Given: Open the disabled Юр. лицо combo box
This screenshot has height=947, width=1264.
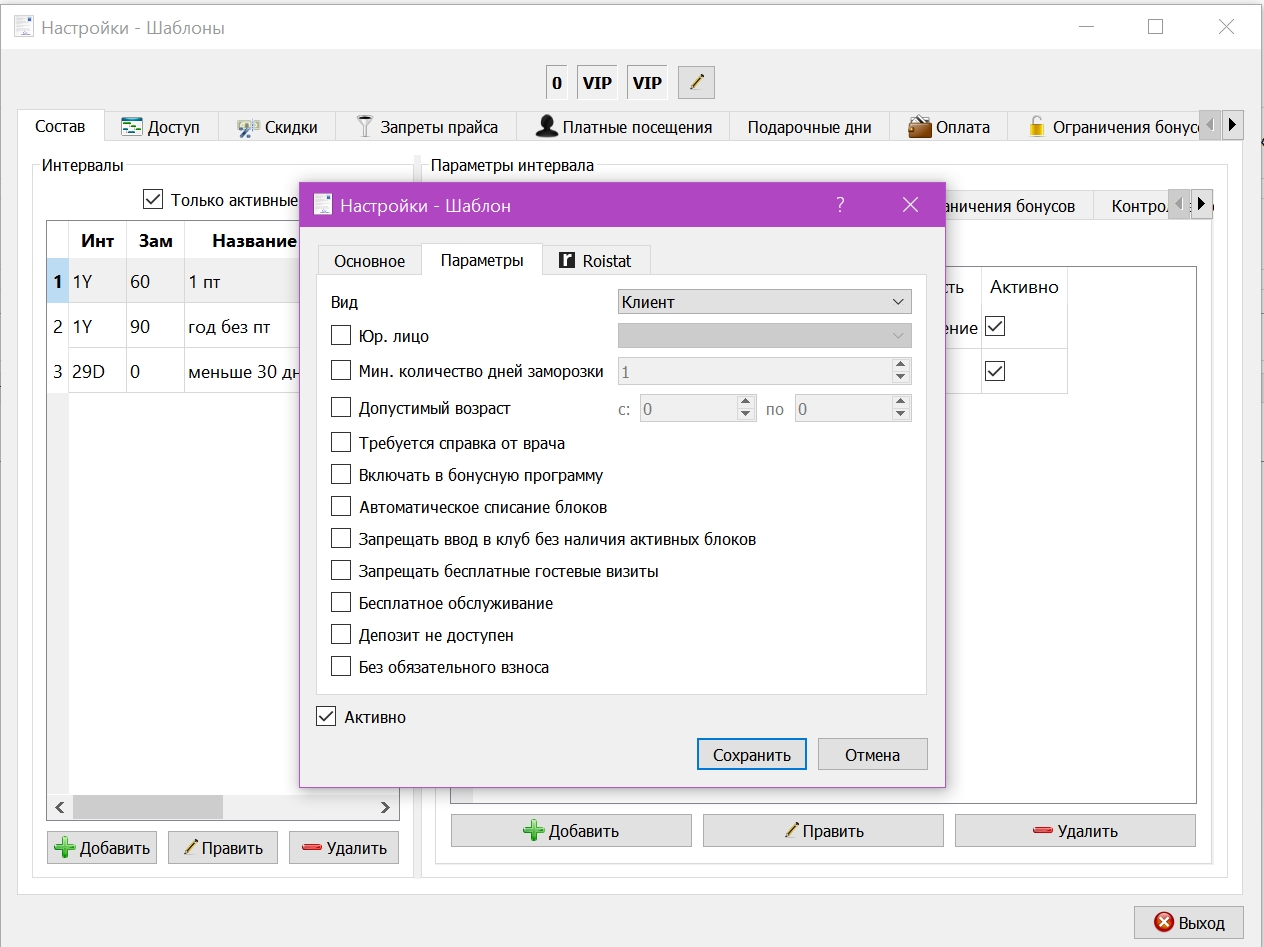Looking at the screenshot, I should tap(764, 336).
